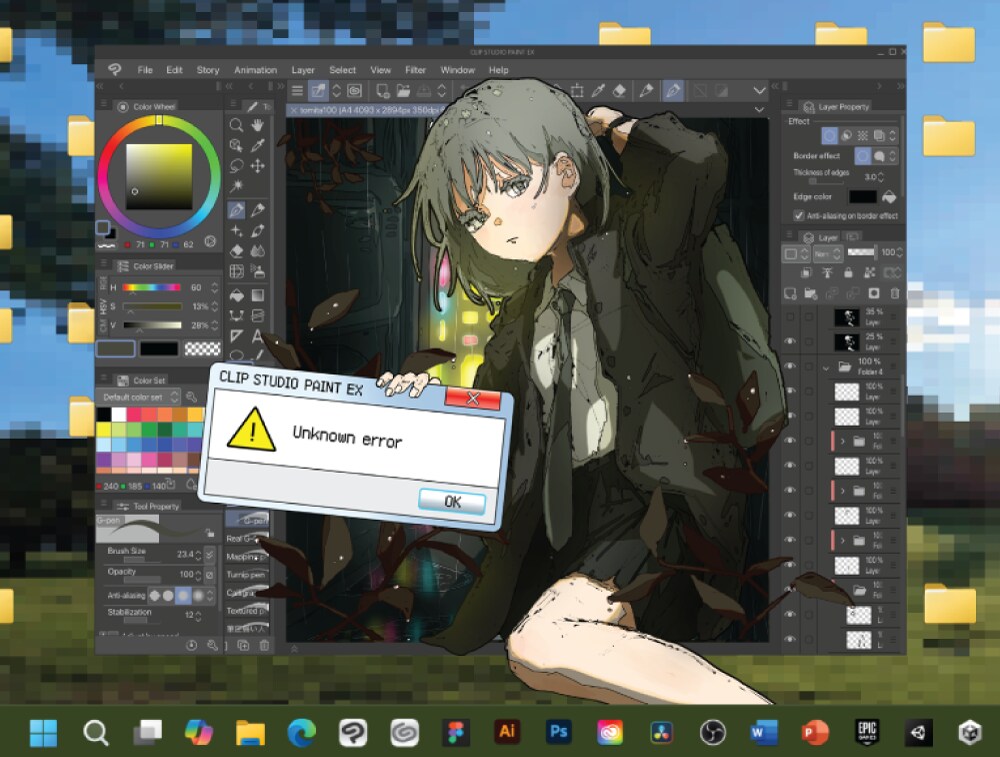Viewport: 1000px width, 757px height.
Task: Select the Hand move tool
Action: (x=258, y=125)
